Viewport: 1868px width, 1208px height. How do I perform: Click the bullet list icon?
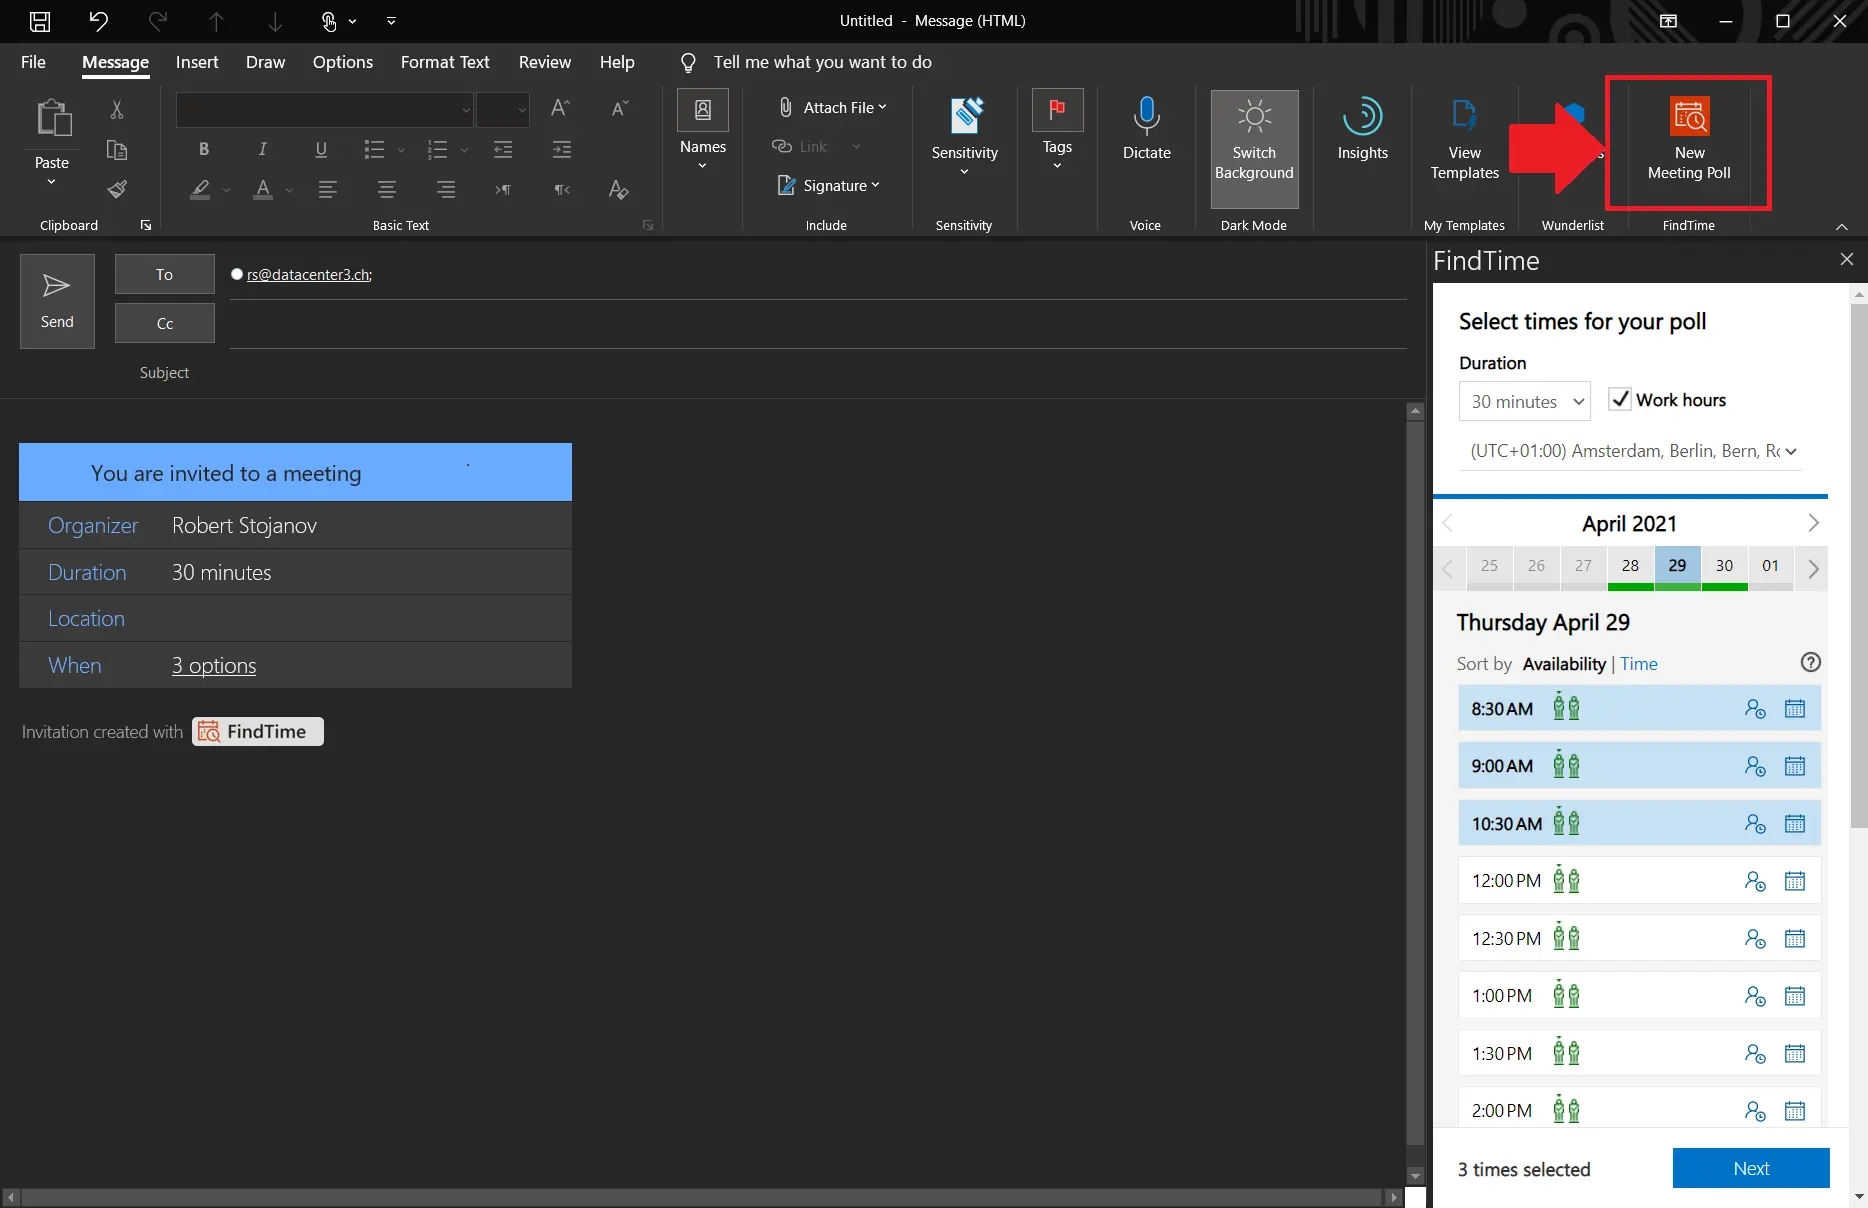pyautogui.click(x=374, y=149)
